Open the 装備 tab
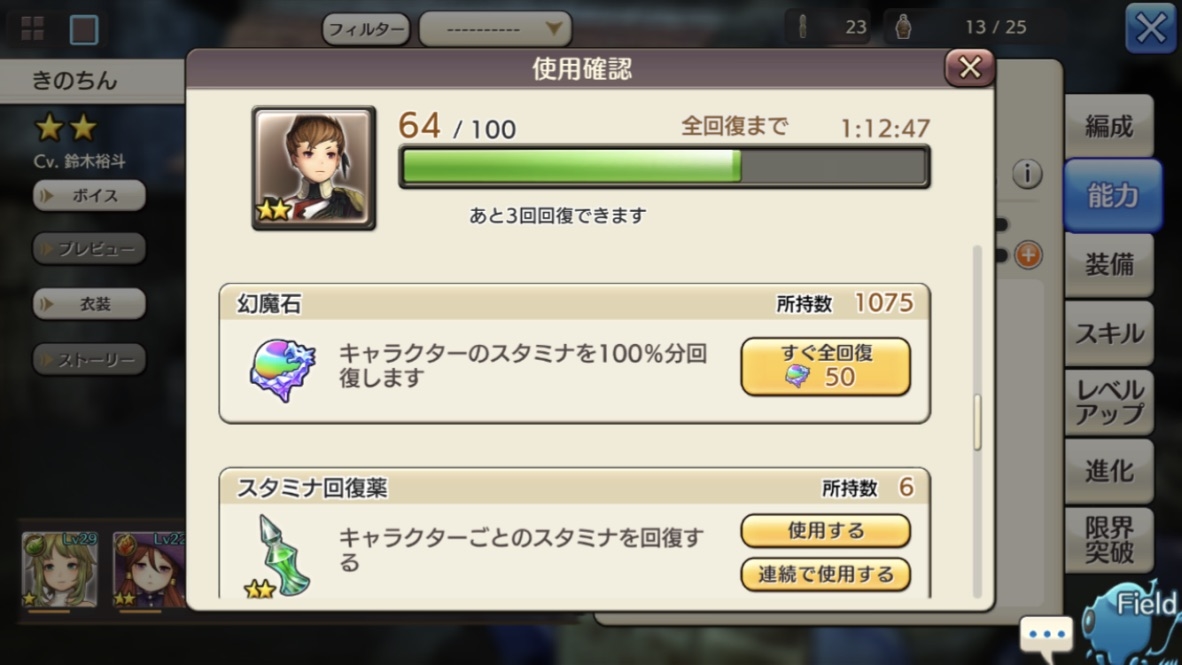Viewport: 1182px width, 665px height. pyautogui.click(x=1109, y=265)
